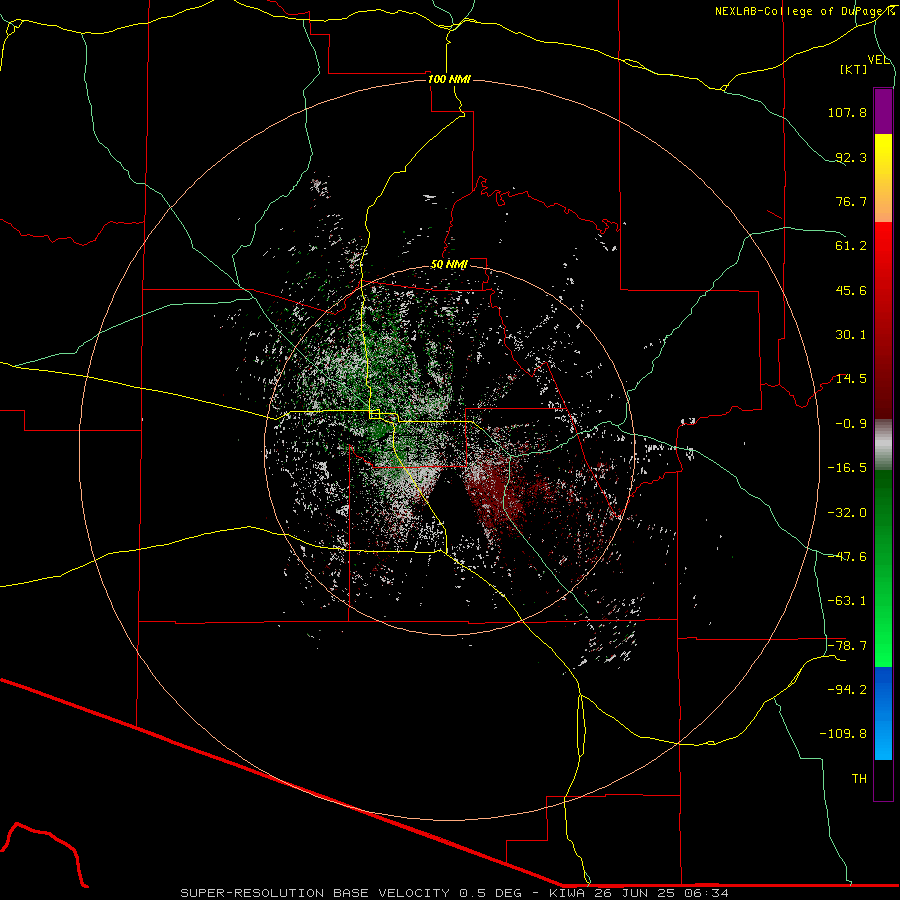Select the 92.3 velocity scale label
This screenshot has width=900, height=900.
851,157
